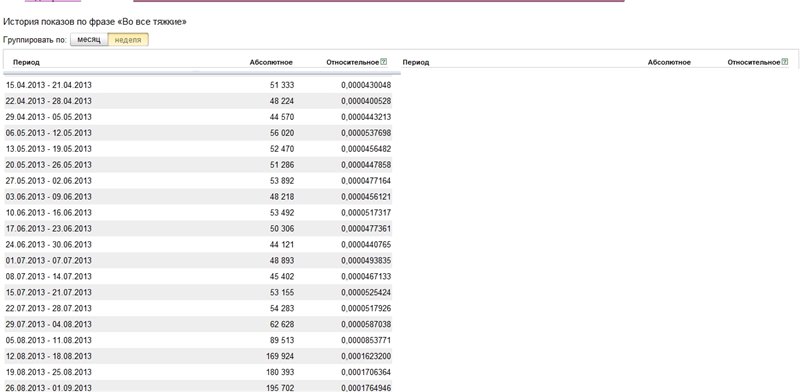Viewport: 800px width, 392px height.
Task: Click left table Относительное column header
Action: point(353,62)
